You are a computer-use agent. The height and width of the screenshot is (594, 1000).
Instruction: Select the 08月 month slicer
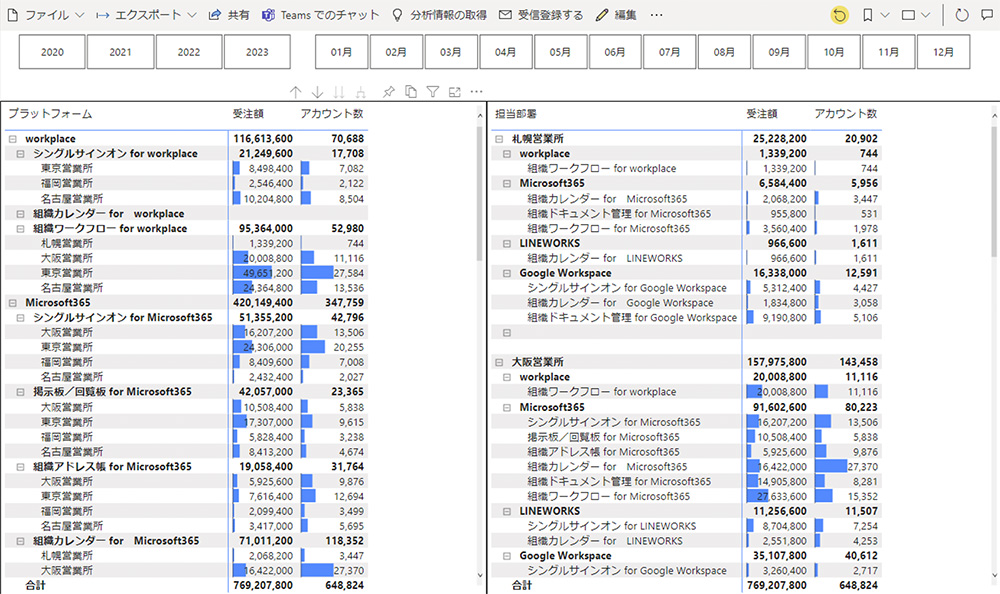pyautogui.click(x=724, y=52)
